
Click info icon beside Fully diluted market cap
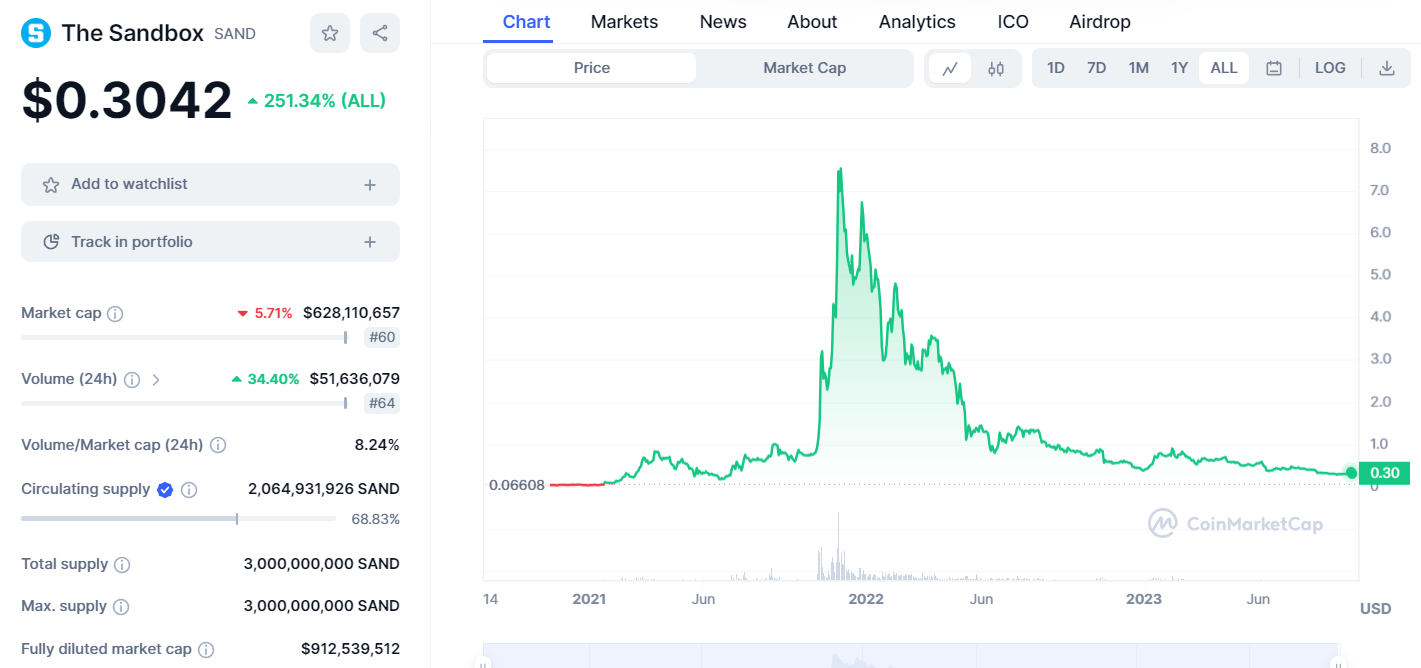206,650
